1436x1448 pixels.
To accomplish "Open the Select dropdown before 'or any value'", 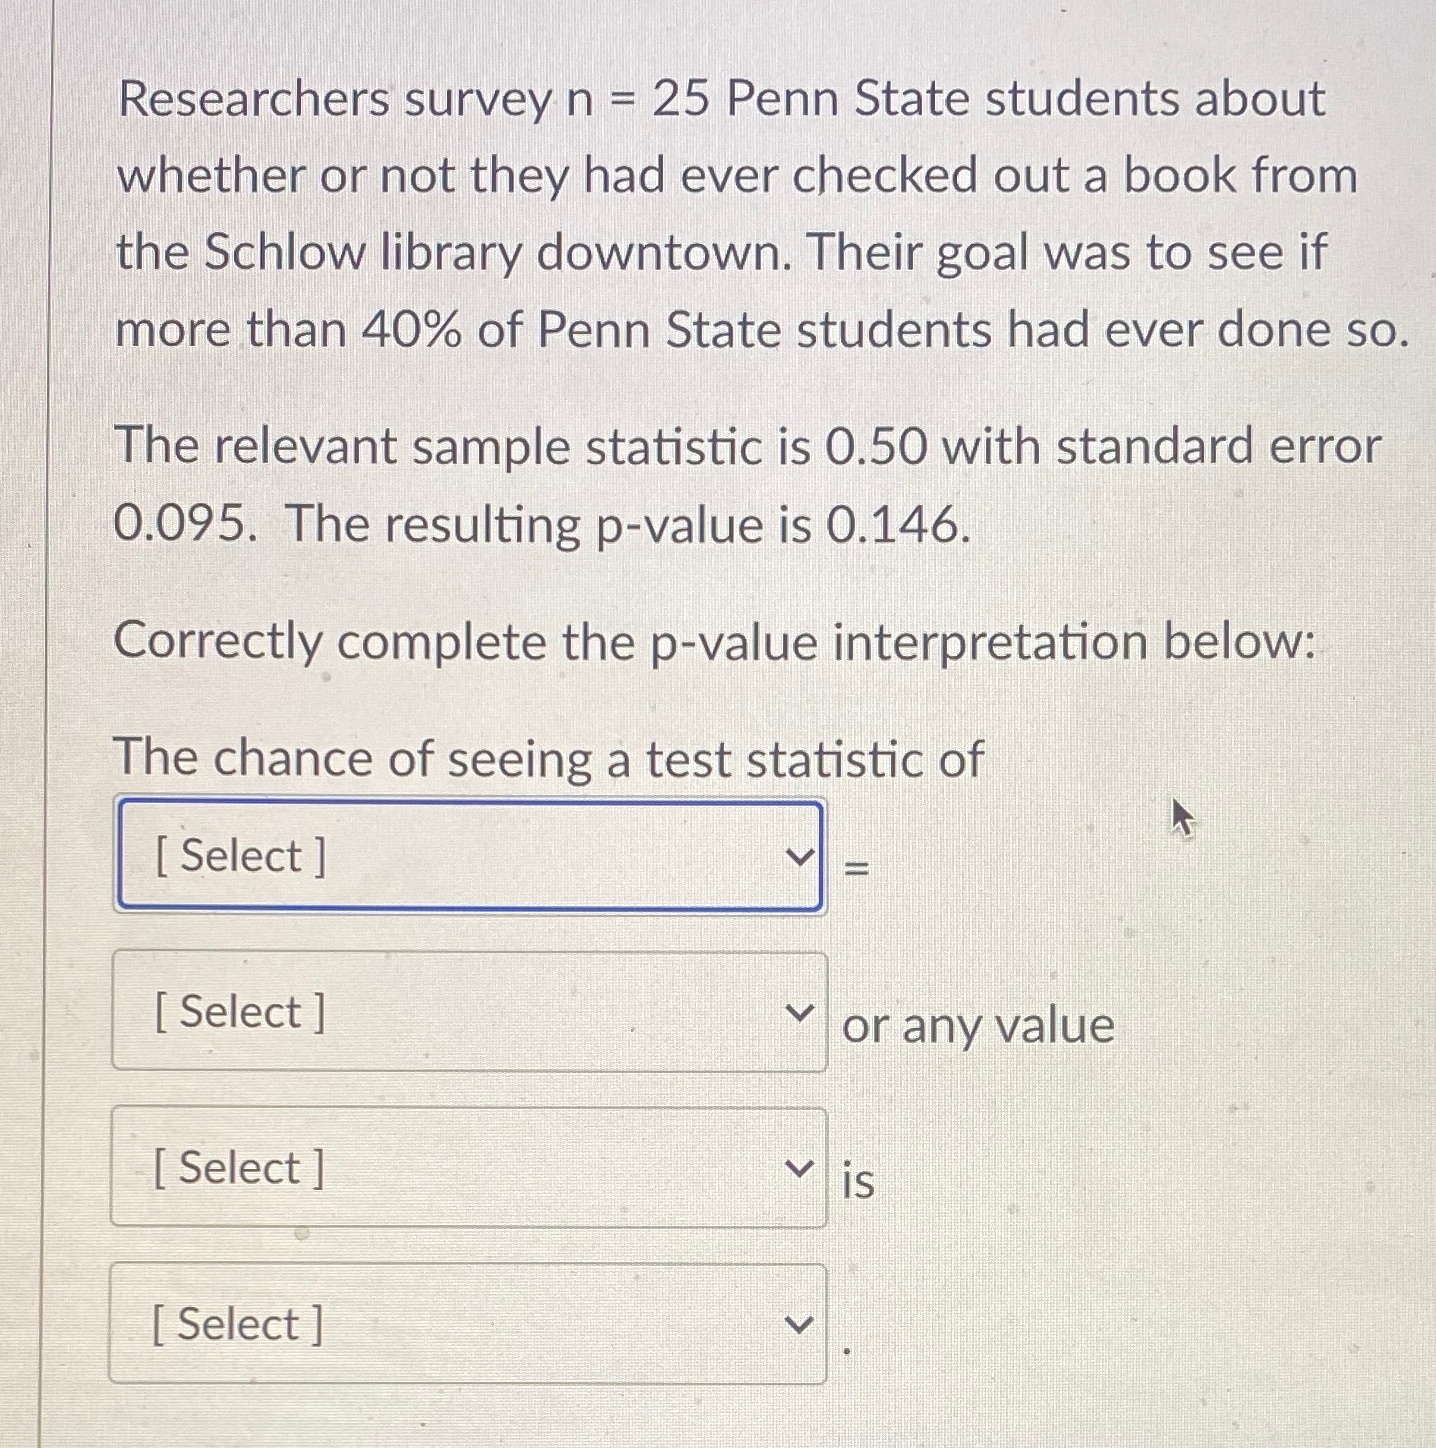I will (468, 1013).
